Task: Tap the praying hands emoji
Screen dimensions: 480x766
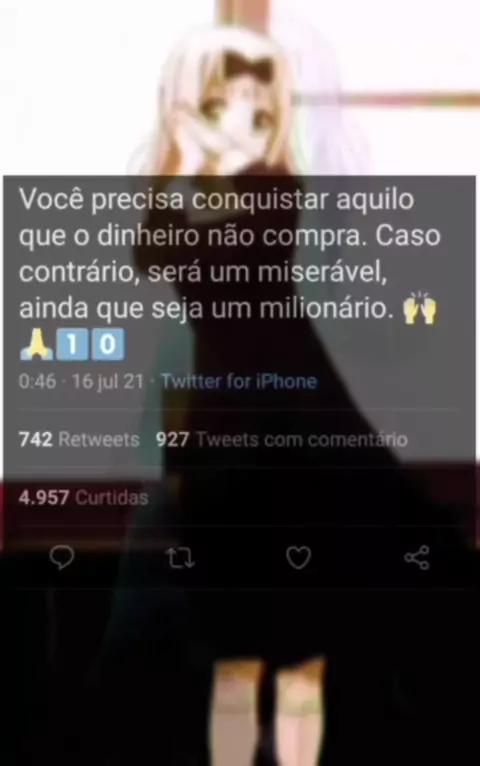Action: pos(37,344)
